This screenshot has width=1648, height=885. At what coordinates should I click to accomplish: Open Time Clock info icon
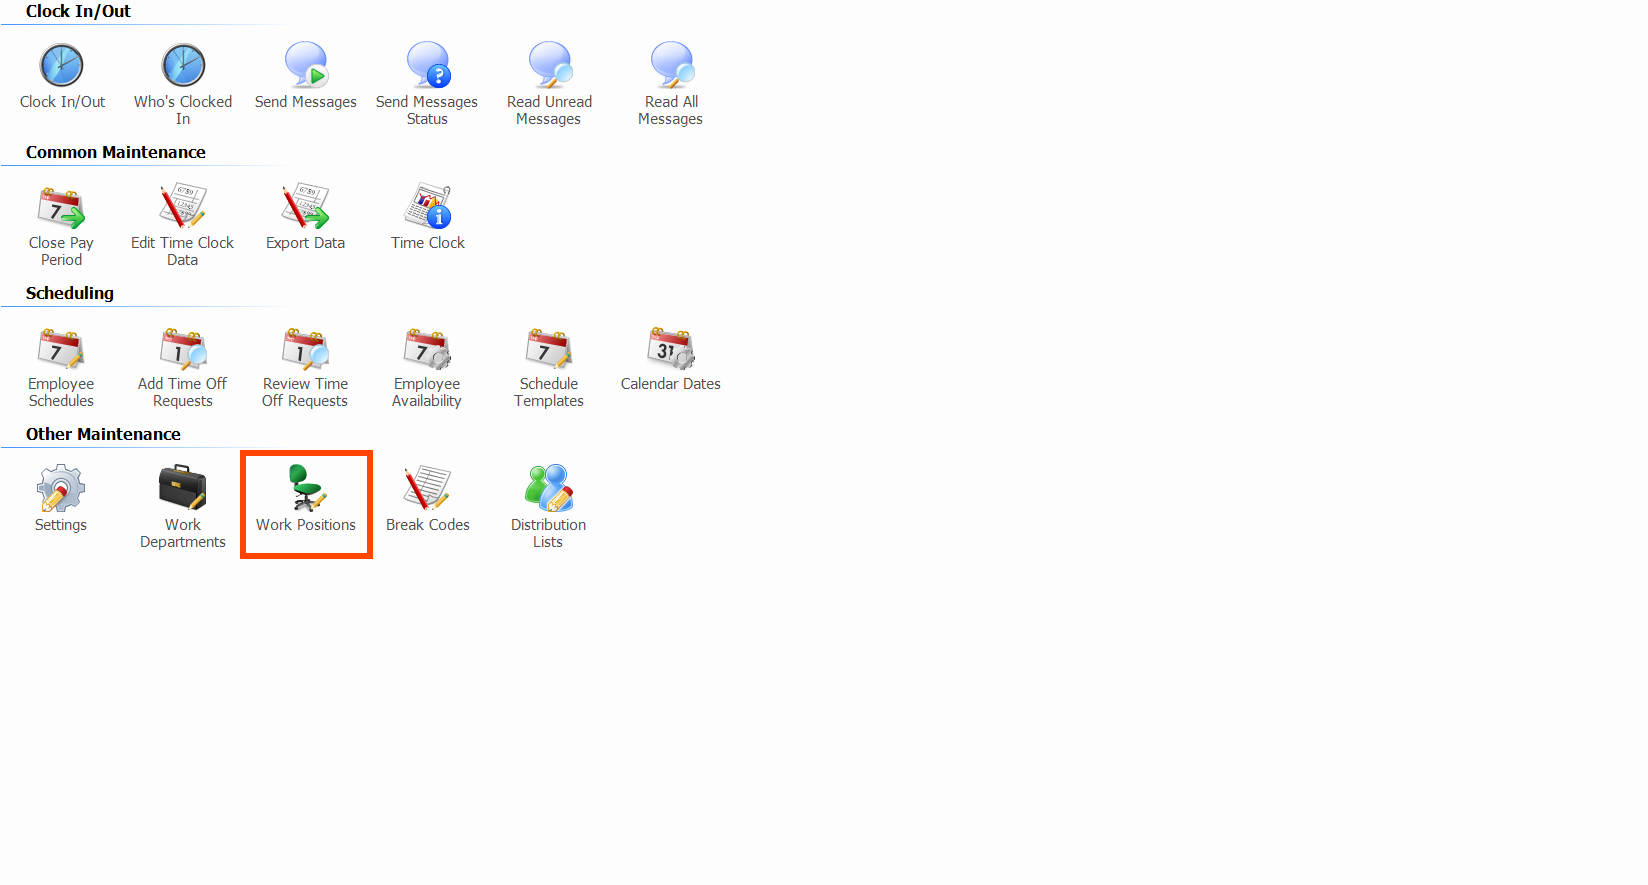428,208
